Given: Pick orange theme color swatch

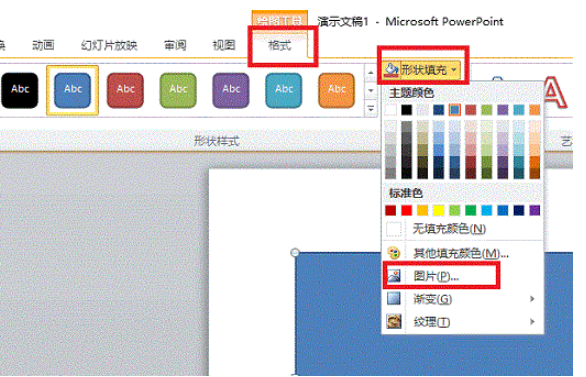Looking at the screenshot, I should coord(535,110).
